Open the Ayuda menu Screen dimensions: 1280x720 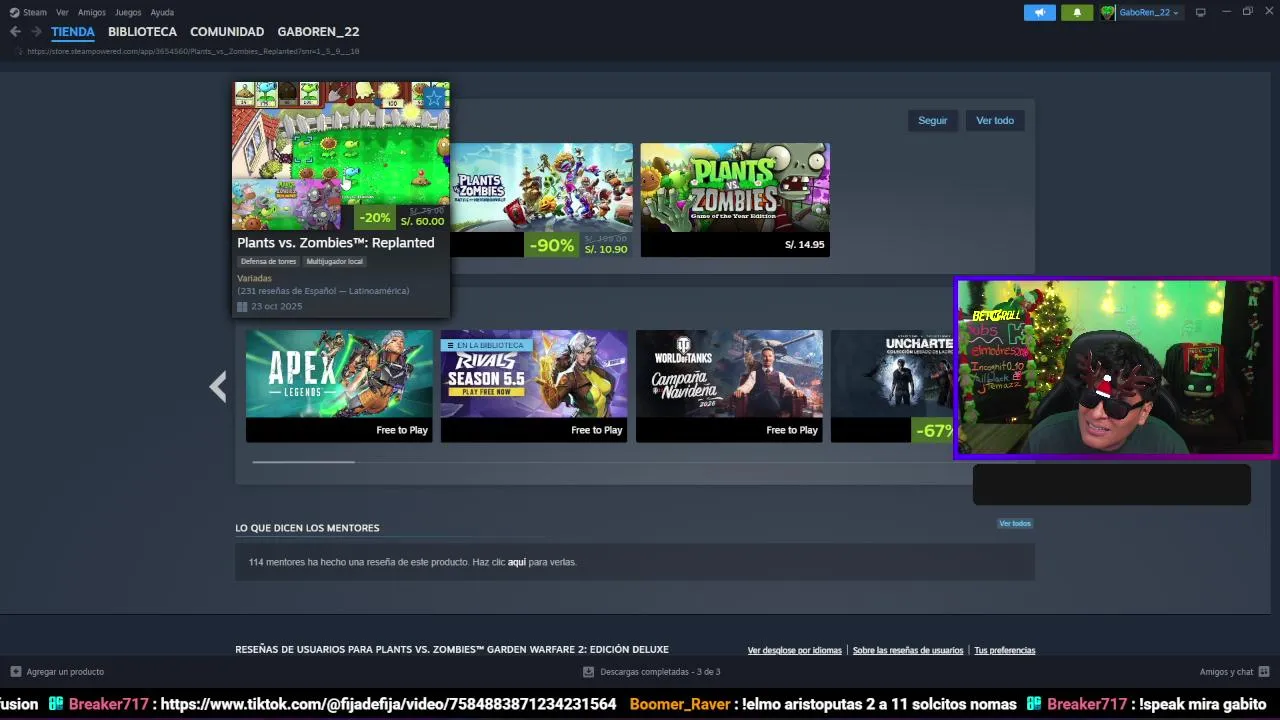point(162,12)
